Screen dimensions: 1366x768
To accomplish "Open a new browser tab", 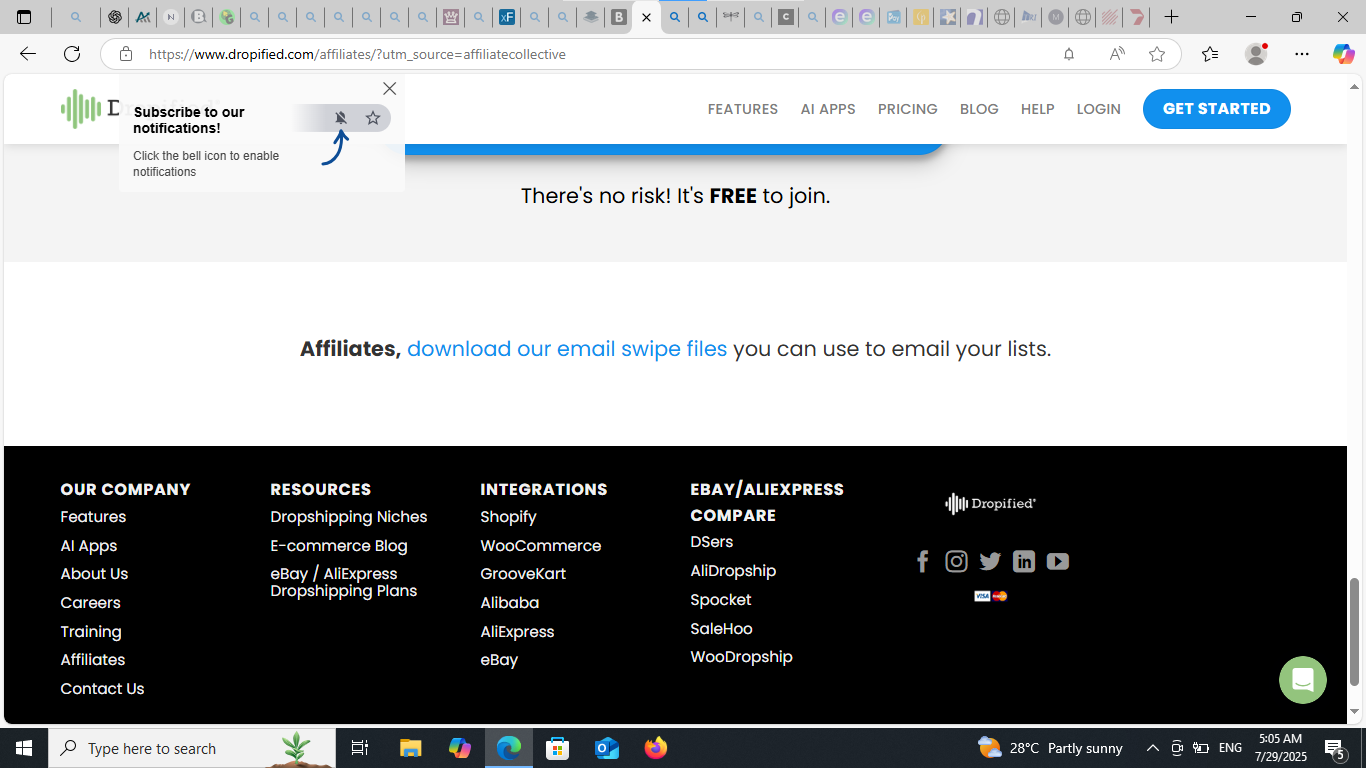I will 1172,17.
